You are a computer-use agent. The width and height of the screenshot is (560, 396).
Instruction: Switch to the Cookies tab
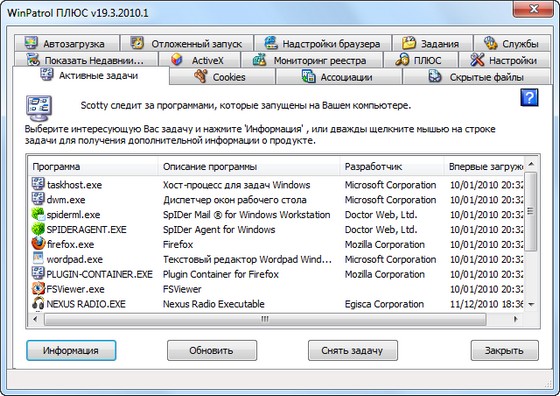(x=222, y=77)
